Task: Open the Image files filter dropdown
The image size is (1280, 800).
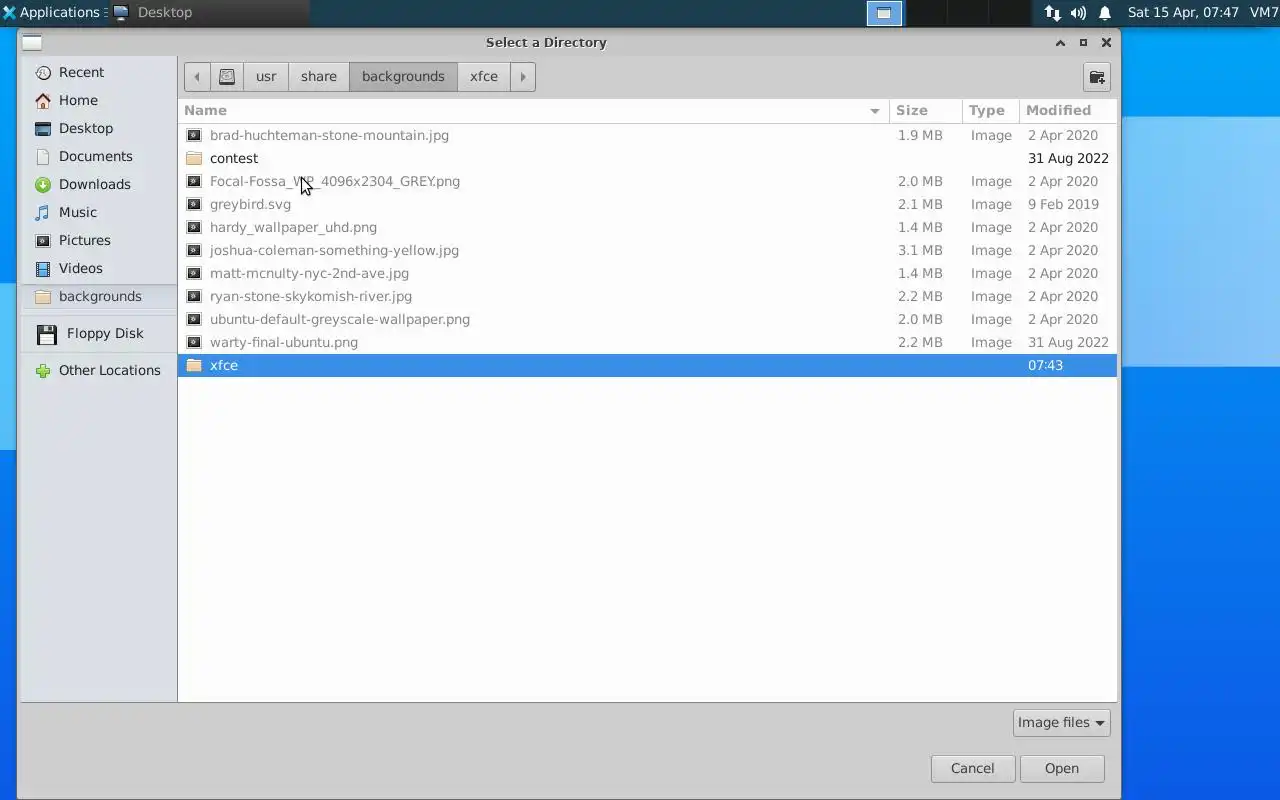Action: click(1061, 722)
